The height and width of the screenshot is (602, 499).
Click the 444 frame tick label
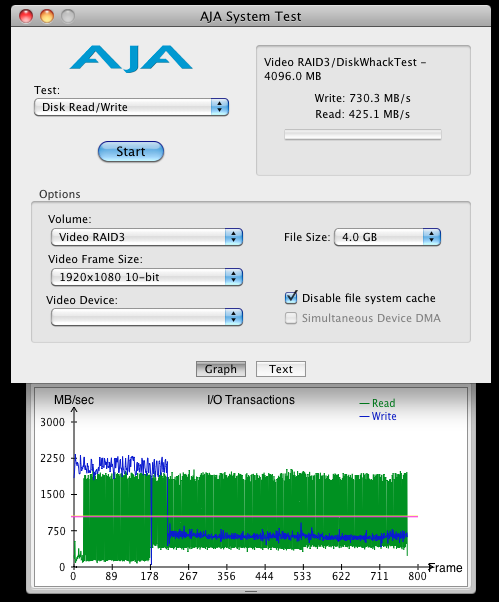[264, 576]
